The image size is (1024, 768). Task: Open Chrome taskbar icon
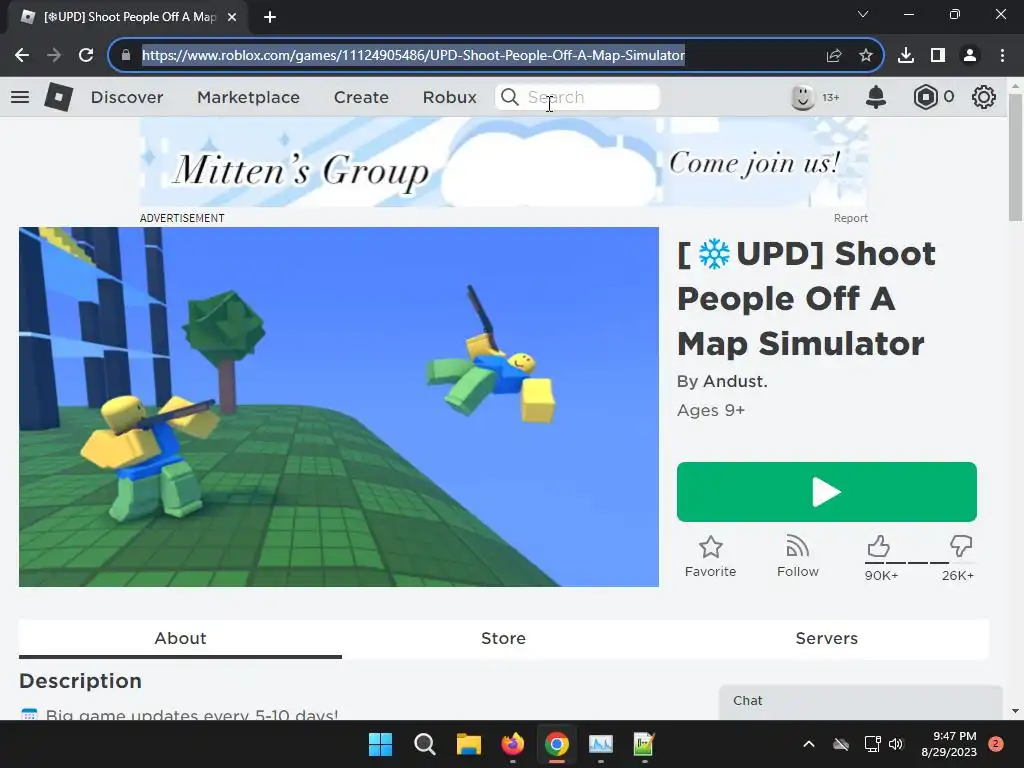coord(556,744)
